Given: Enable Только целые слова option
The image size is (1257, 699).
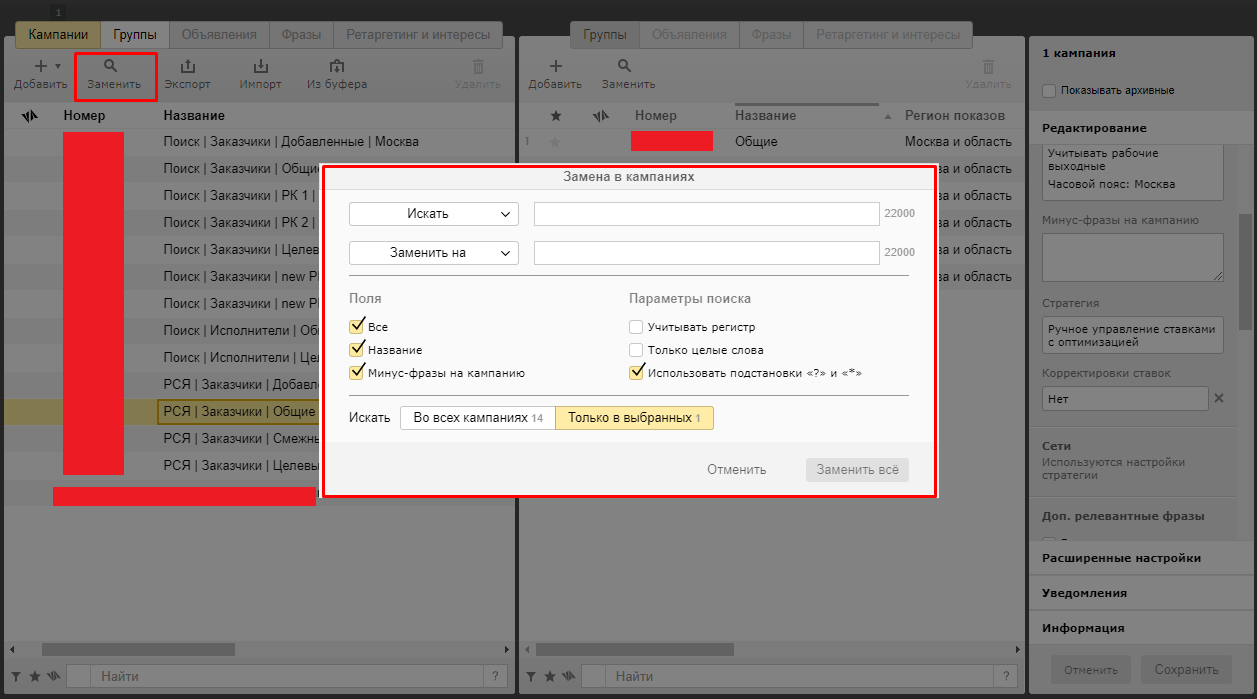Looking at the screenshot, I should (x=636, y=350).
